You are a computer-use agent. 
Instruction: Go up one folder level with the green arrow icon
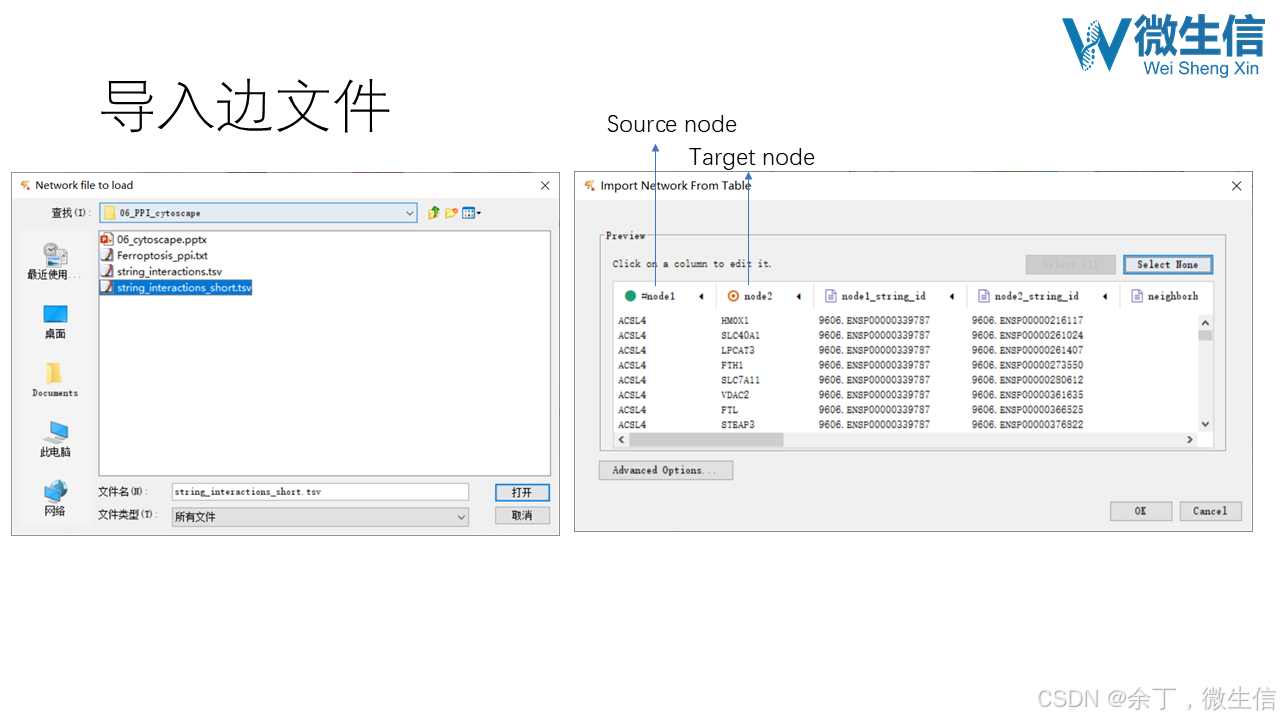coord(433,212)
